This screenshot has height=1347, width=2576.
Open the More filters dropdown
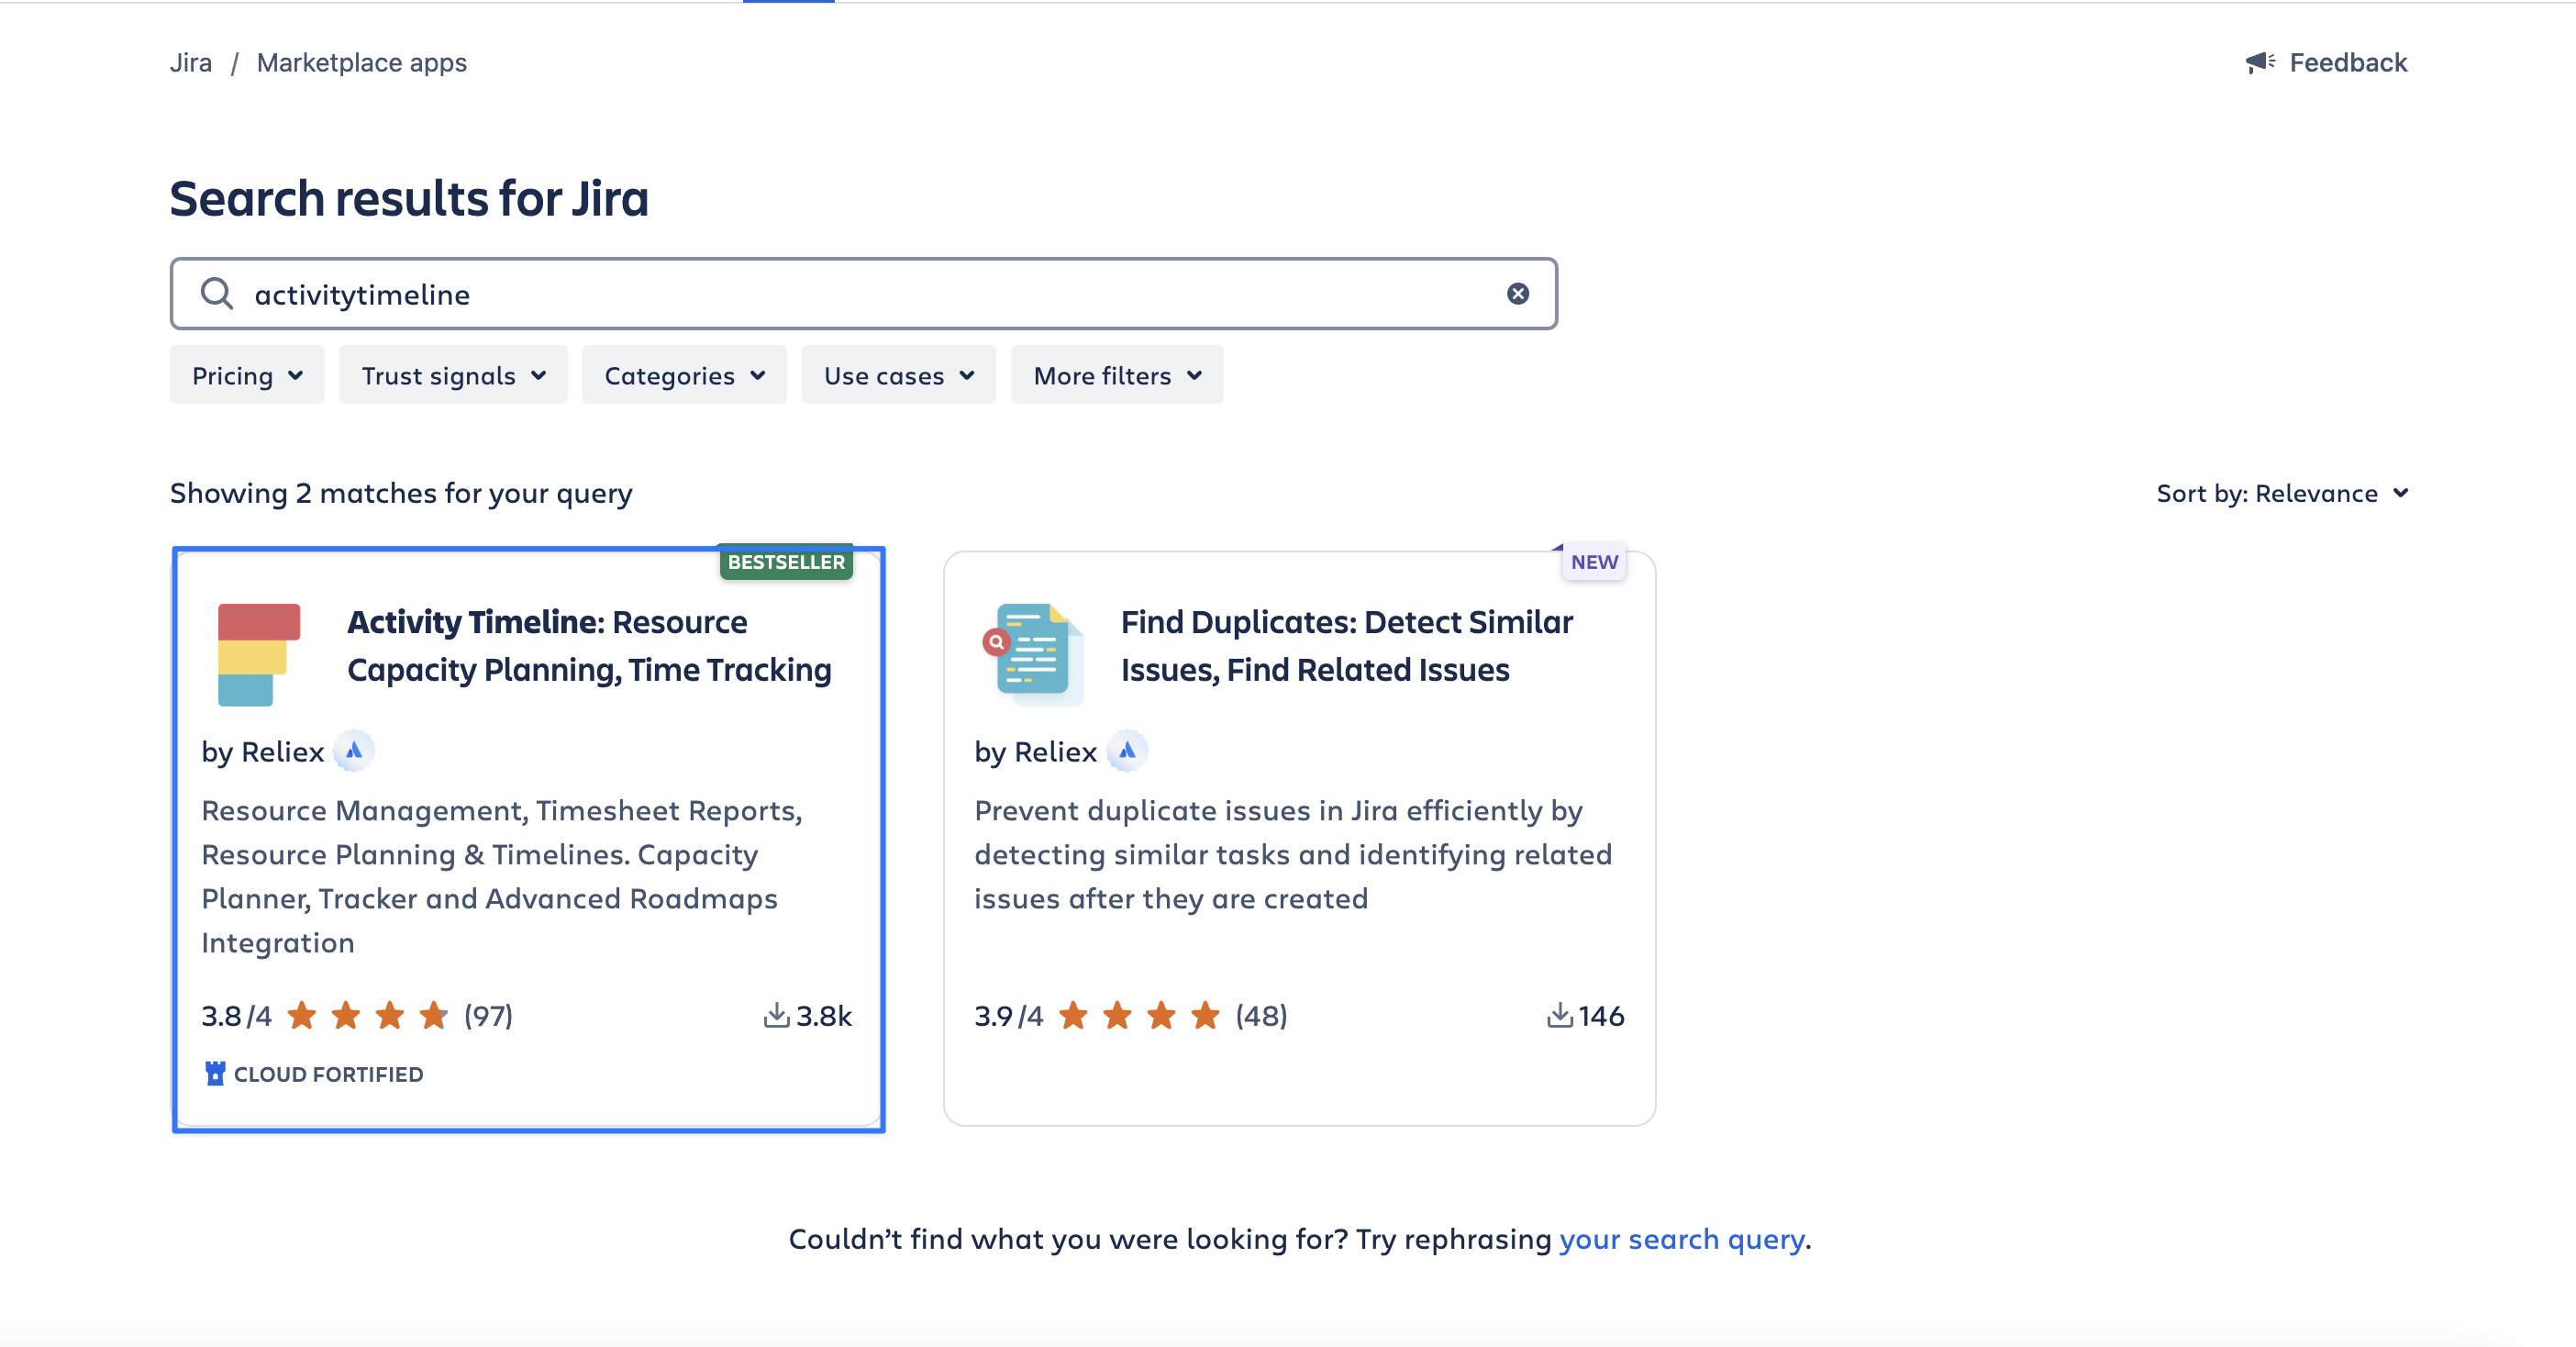[x=1116, y=376]
